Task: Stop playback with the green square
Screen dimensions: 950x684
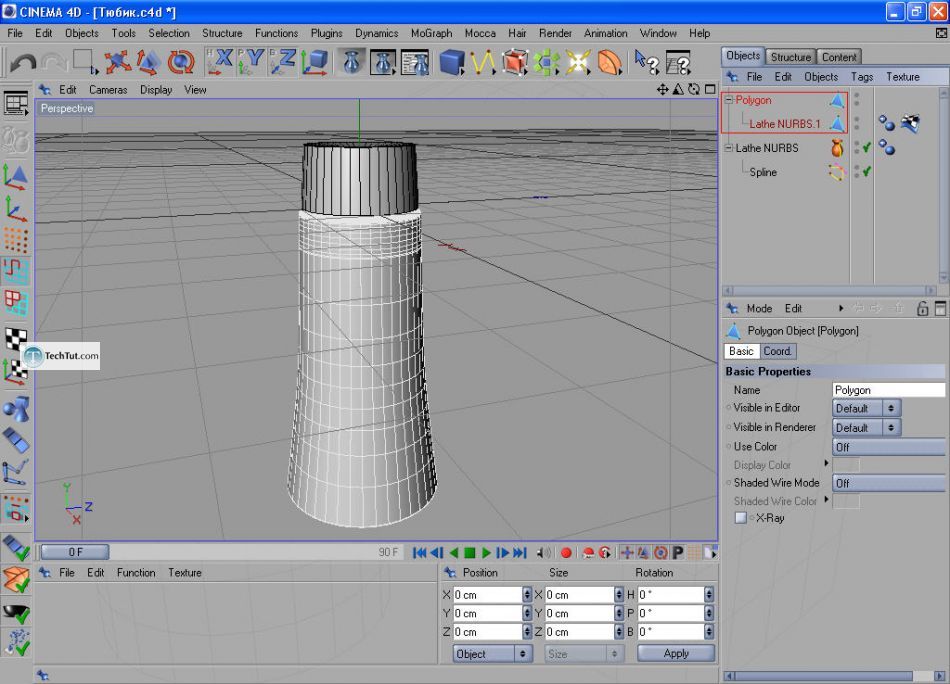Action: (470, 553)
